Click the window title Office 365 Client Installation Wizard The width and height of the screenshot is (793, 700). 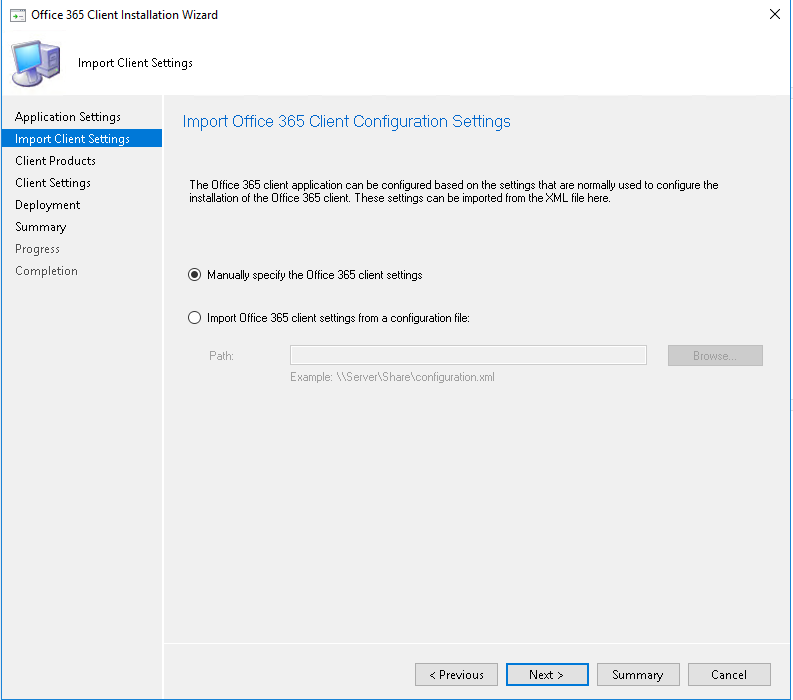click(124, 15)
